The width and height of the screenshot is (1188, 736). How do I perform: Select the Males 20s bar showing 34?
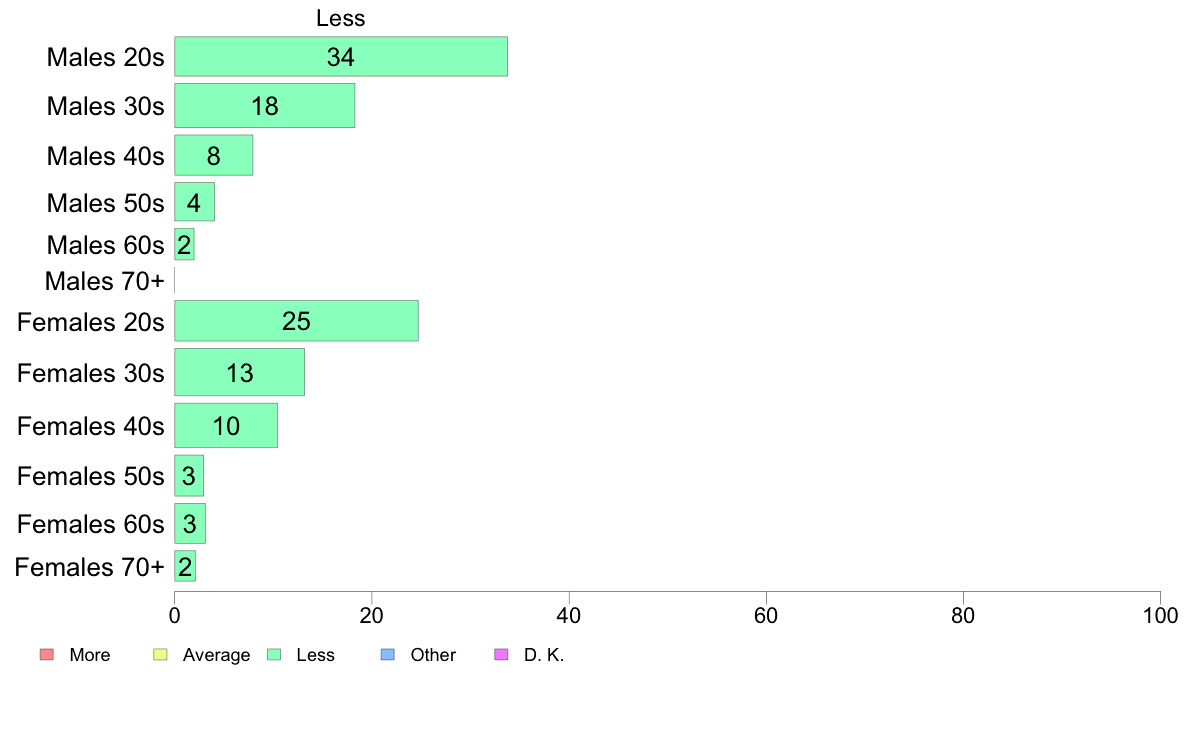point(341,57)
